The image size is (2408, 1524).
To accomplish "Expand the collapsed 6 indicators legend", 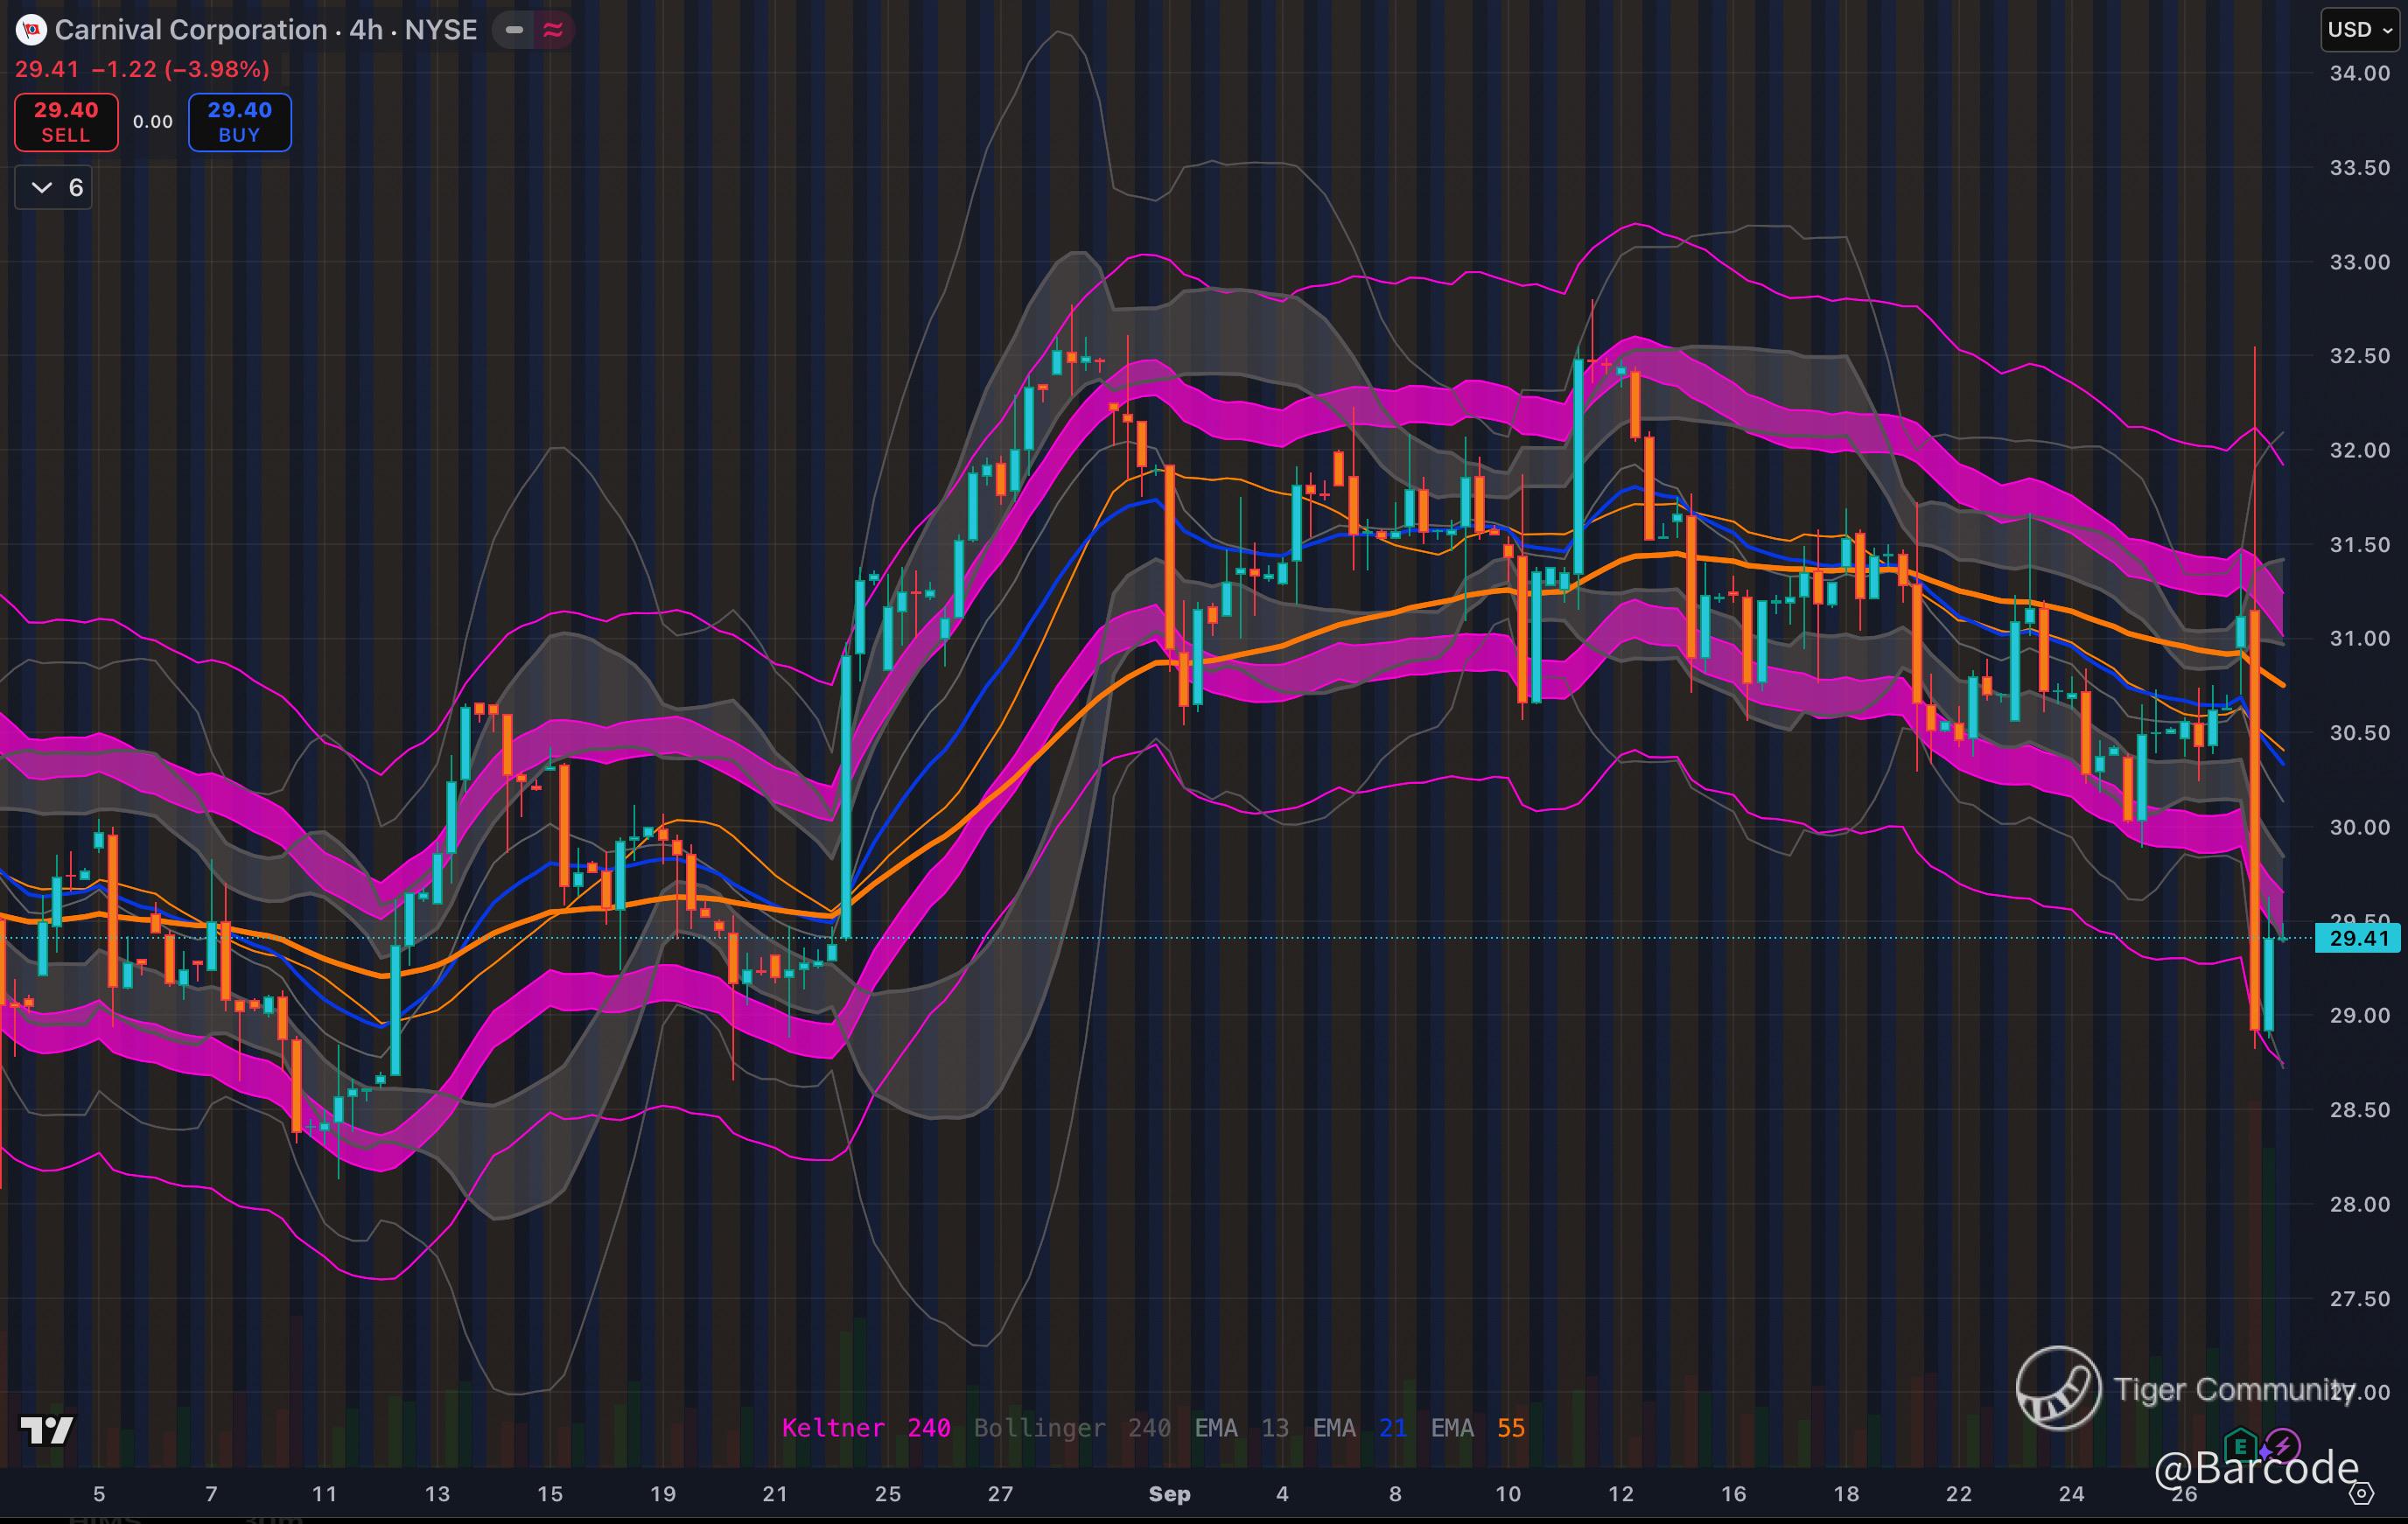I will 54,188.
